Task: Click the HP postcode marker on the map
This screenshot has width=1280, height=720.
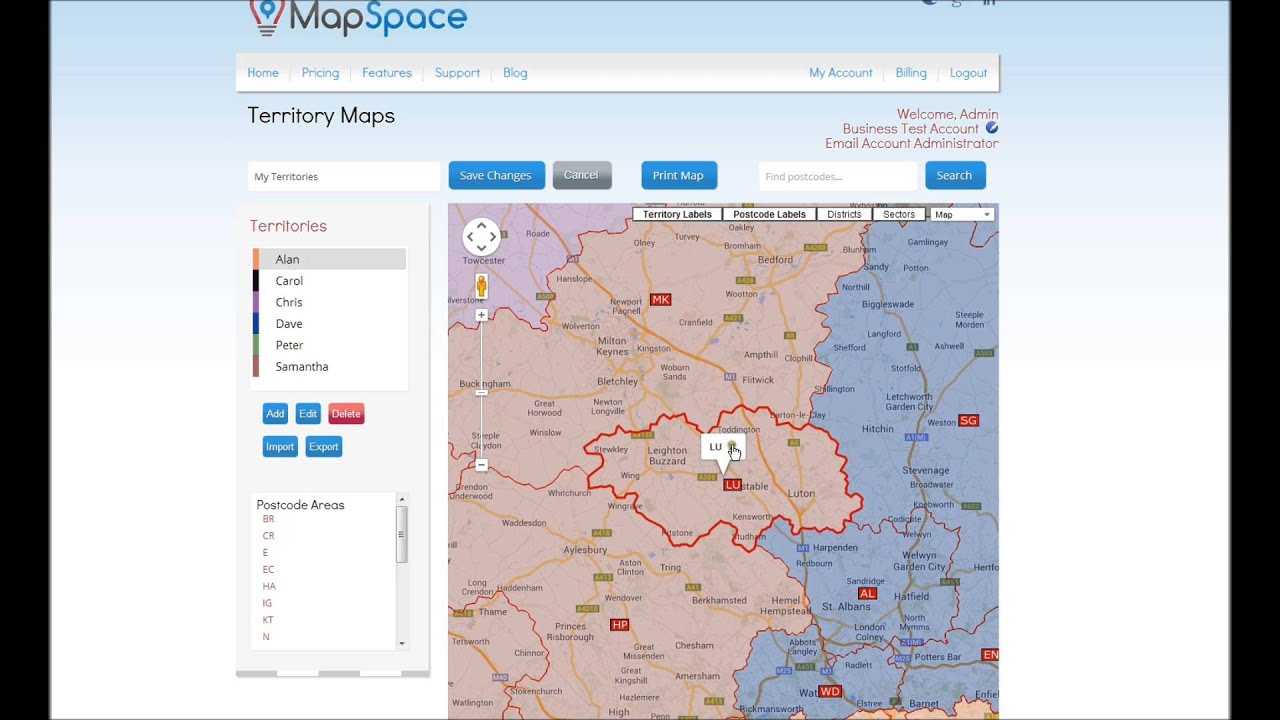Action: tap(619, 625)
